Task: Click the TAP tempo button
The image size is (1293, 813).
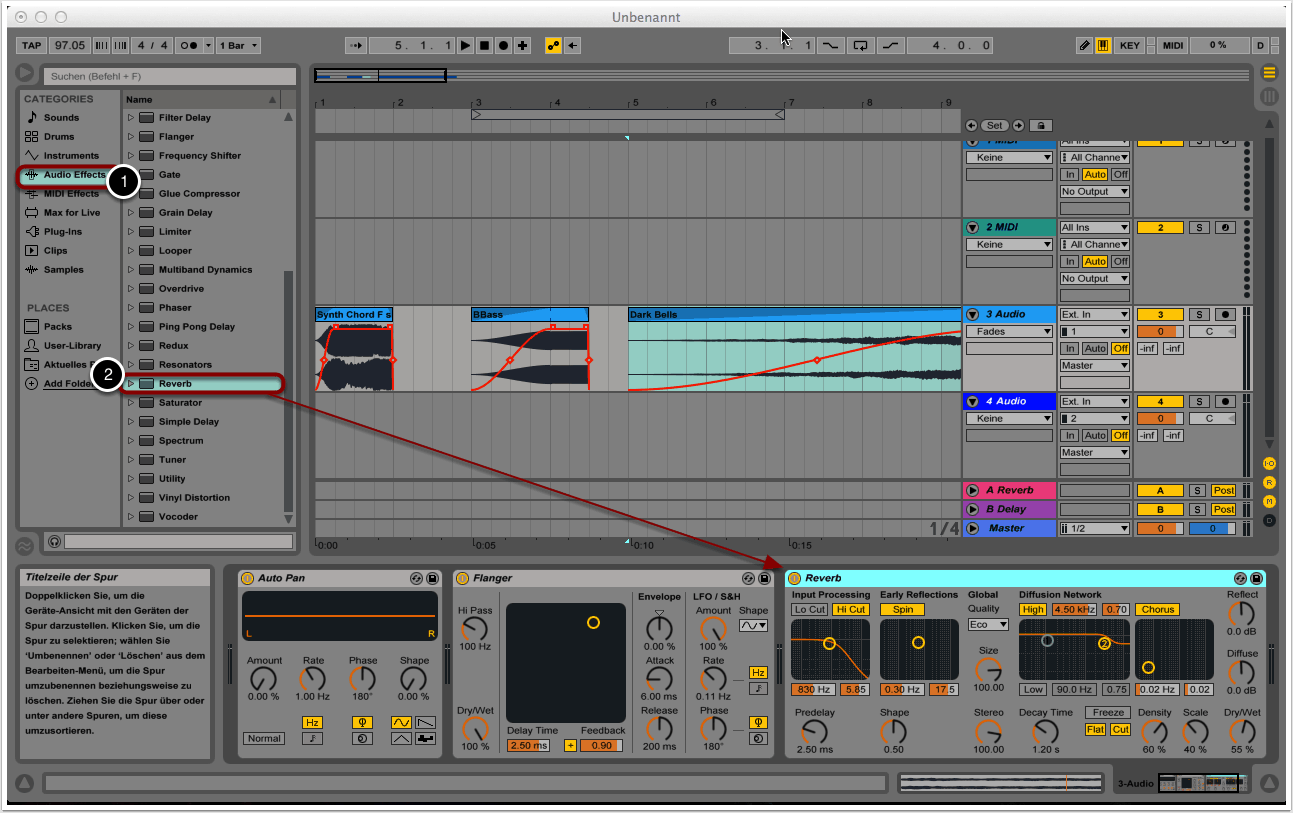Action: tap(32, 46)
